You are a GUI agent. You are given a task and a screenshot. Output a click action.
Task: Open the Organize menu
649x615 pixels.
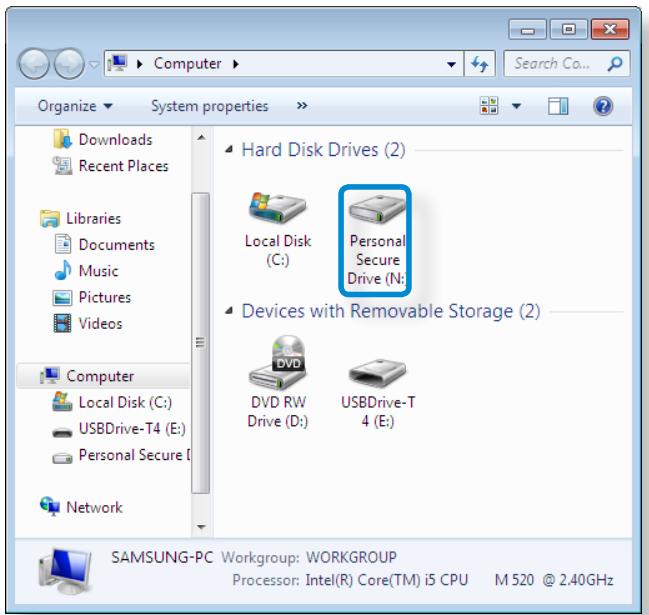[x=75, y=106]
